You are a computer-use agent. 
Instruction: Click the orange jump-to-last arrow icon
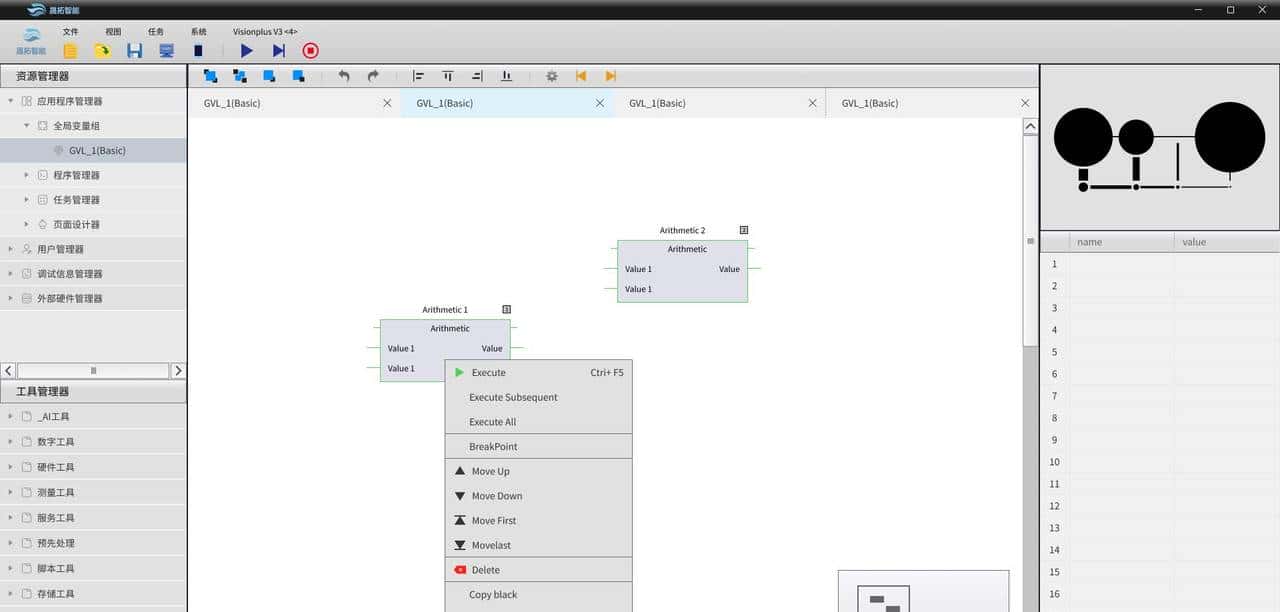point(610,76)
